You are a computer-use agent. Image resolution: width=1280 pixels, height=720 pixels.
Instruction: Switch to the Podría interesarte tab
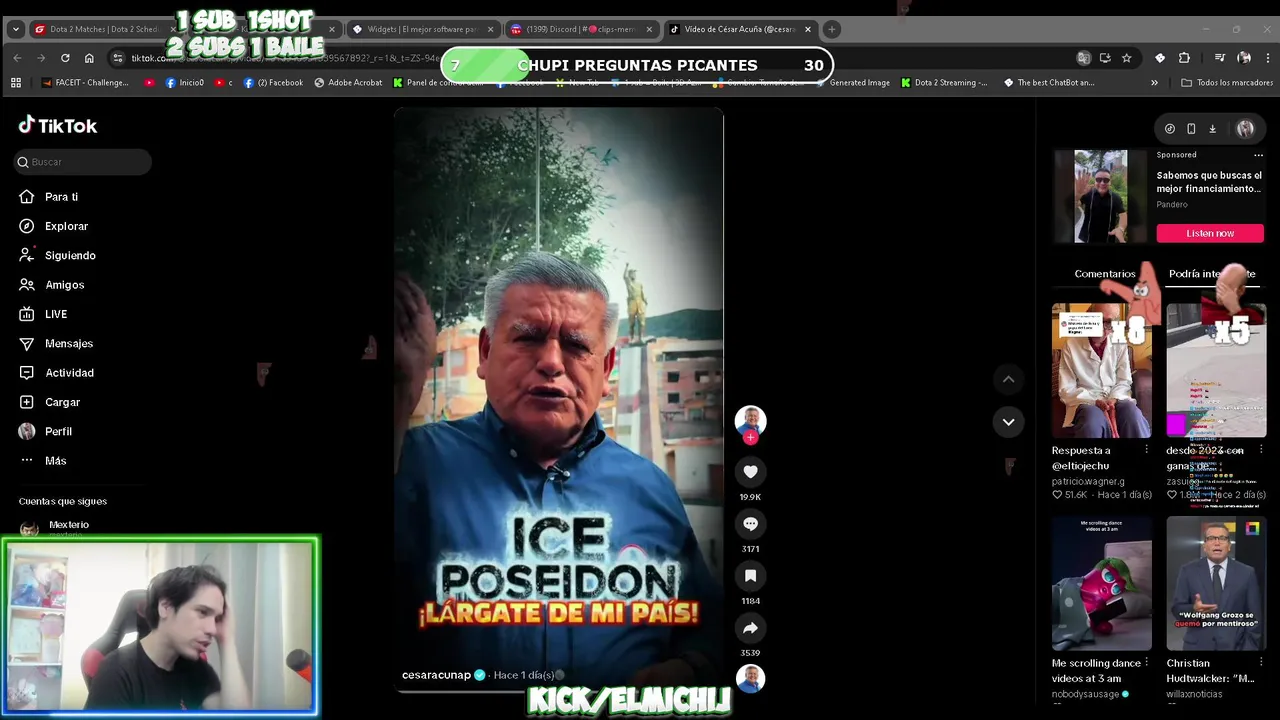pyautogui.click(x=1212, y=274)
